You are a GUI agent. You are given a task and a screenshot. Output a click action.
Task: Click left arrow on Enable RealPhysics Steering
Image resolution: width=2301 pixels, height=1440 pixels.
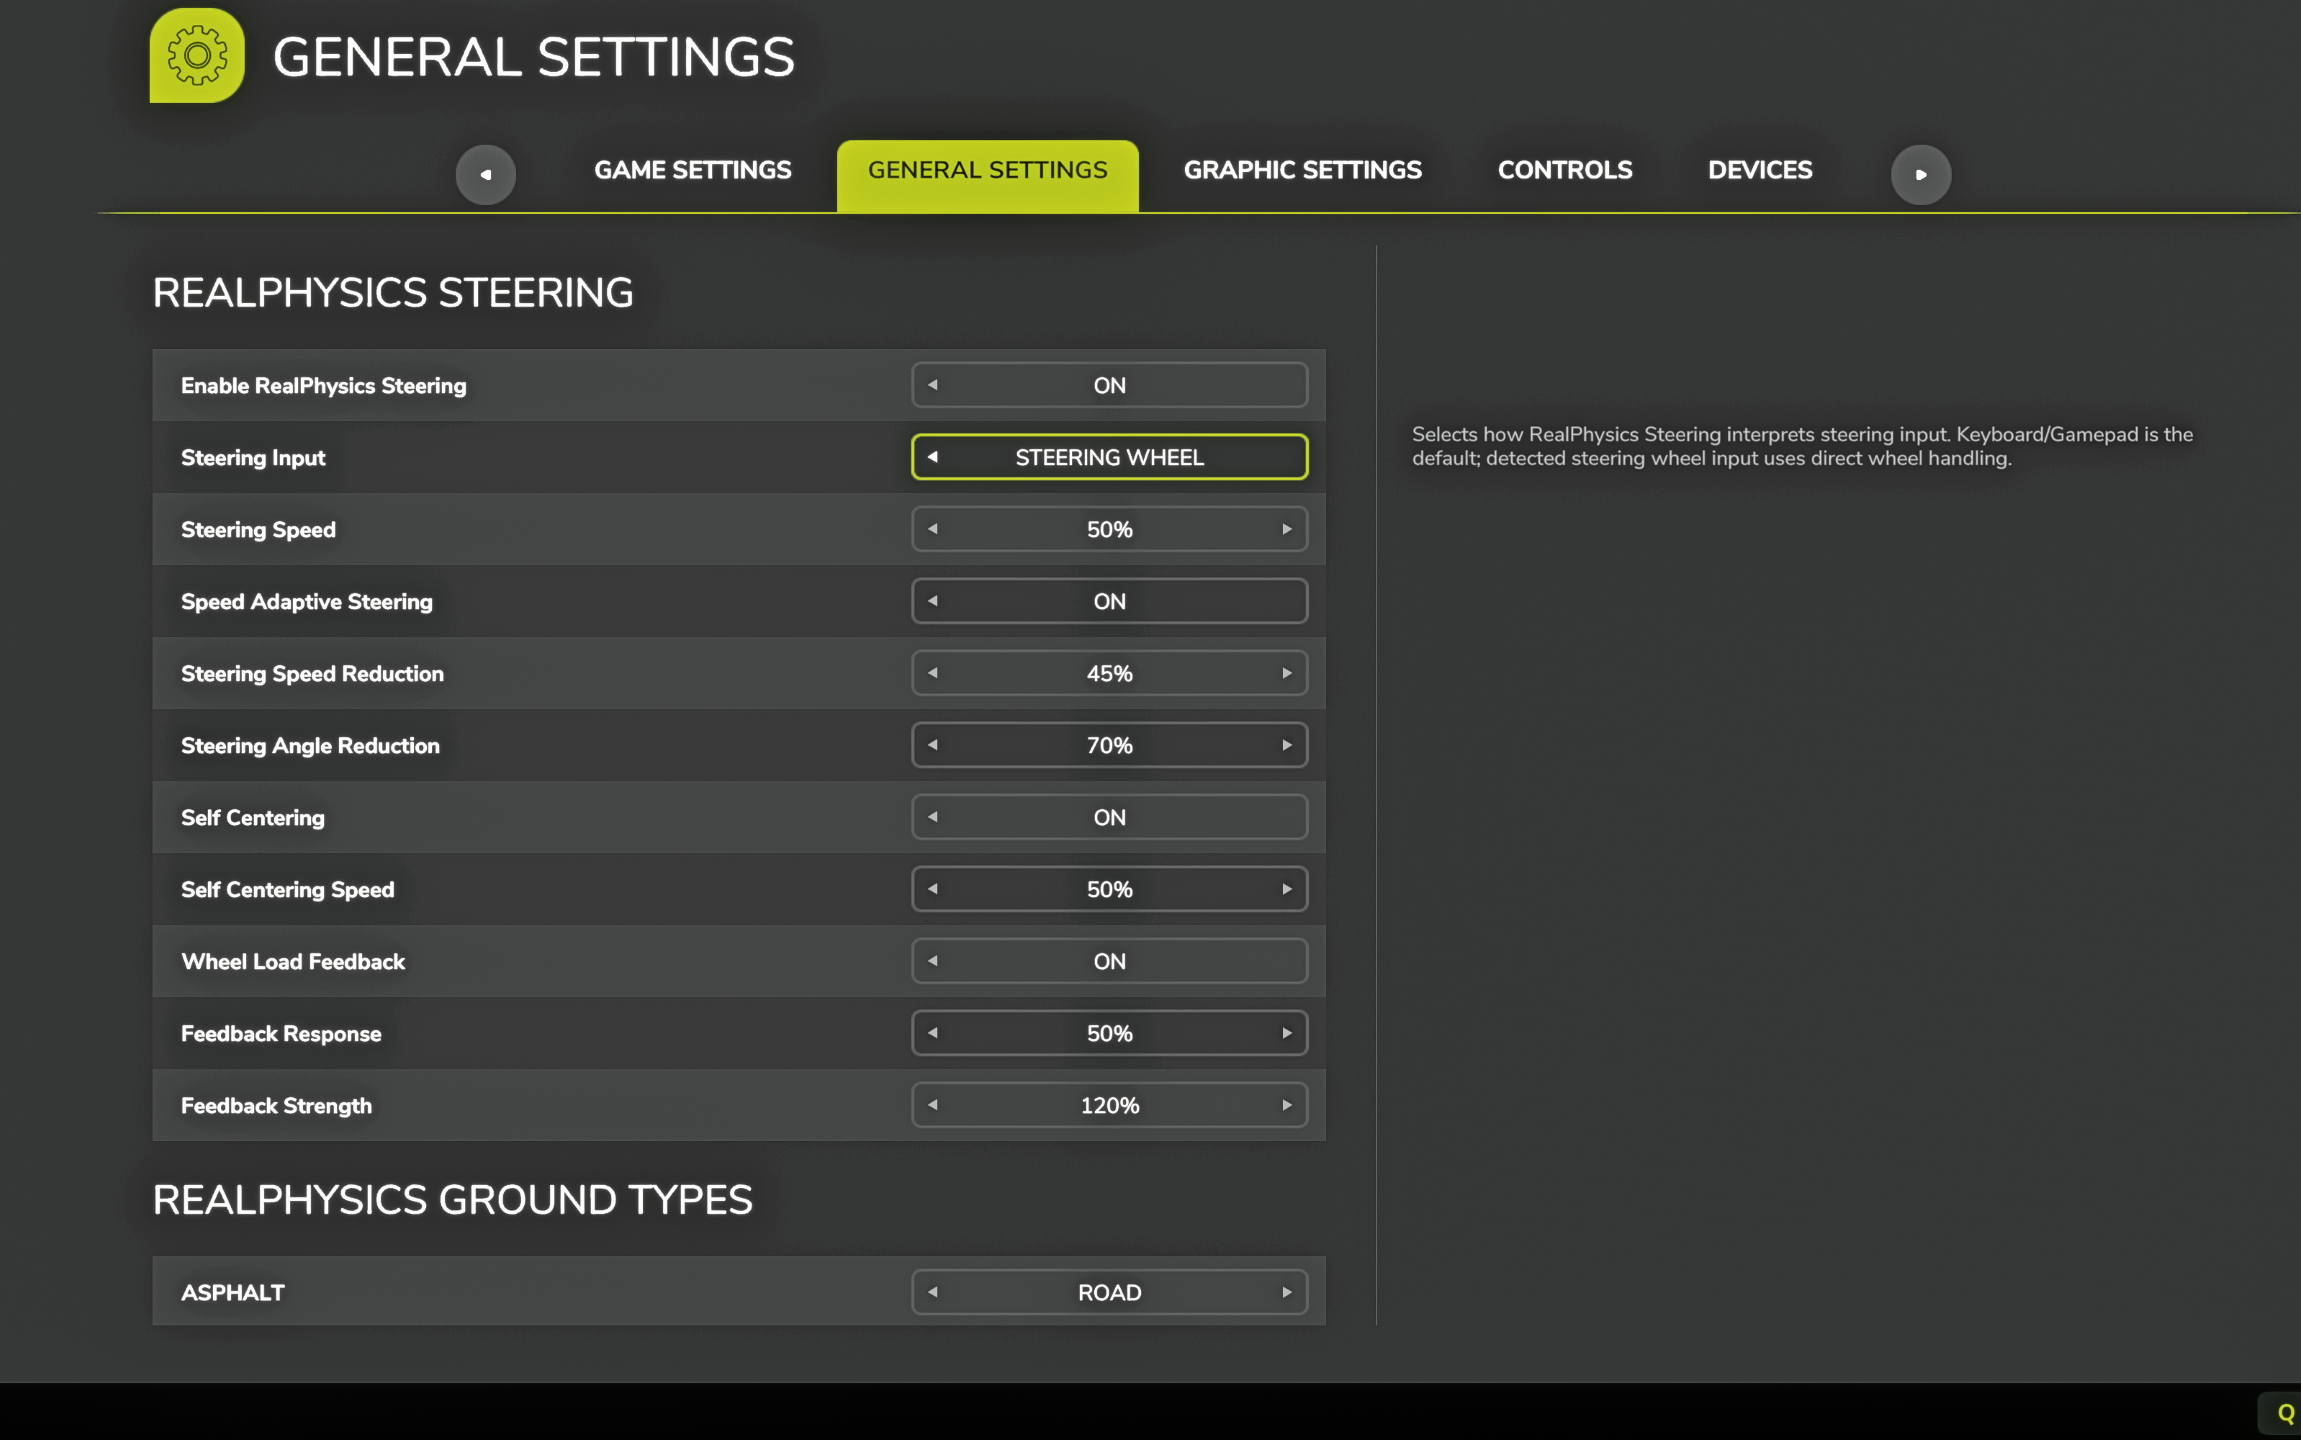point(932,385)
